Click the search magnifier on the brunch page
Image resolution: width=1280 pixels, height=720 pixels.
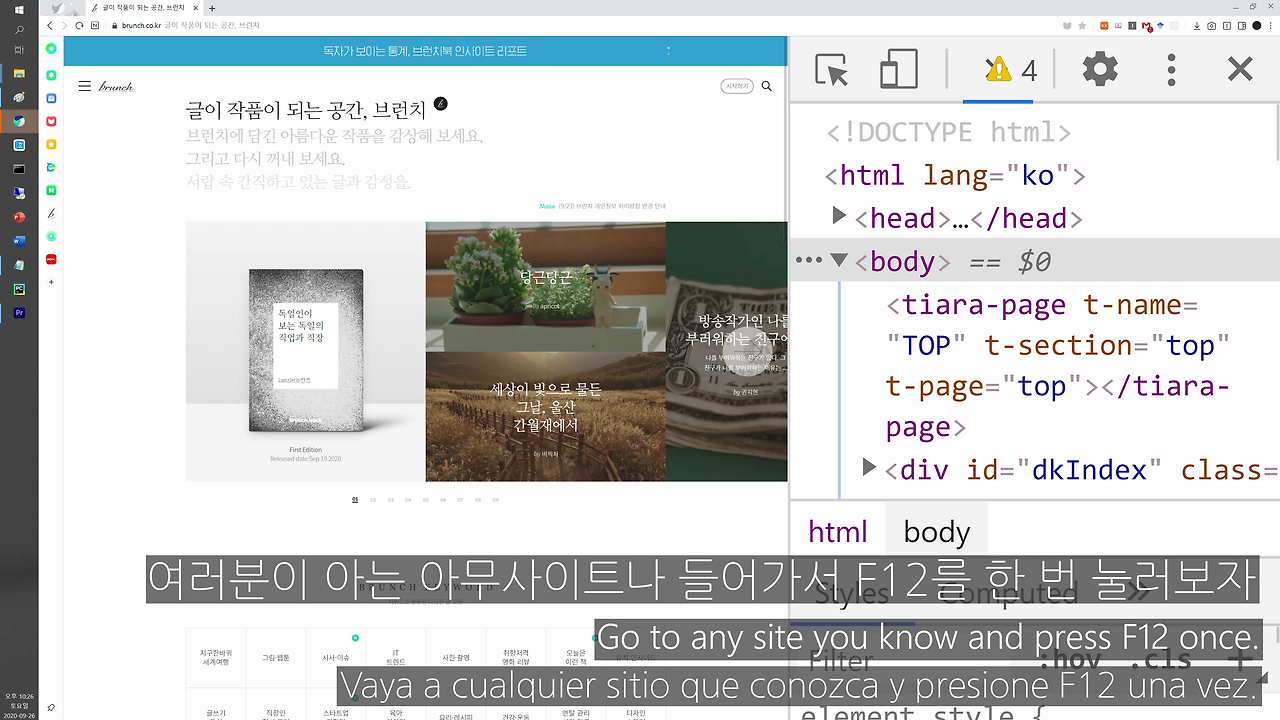pyautogui.click(x=766, y=86)
